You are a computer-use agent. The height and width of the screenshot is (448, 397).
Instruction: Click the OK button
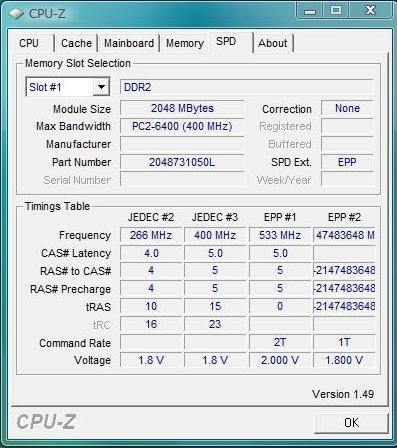(351, 423)
